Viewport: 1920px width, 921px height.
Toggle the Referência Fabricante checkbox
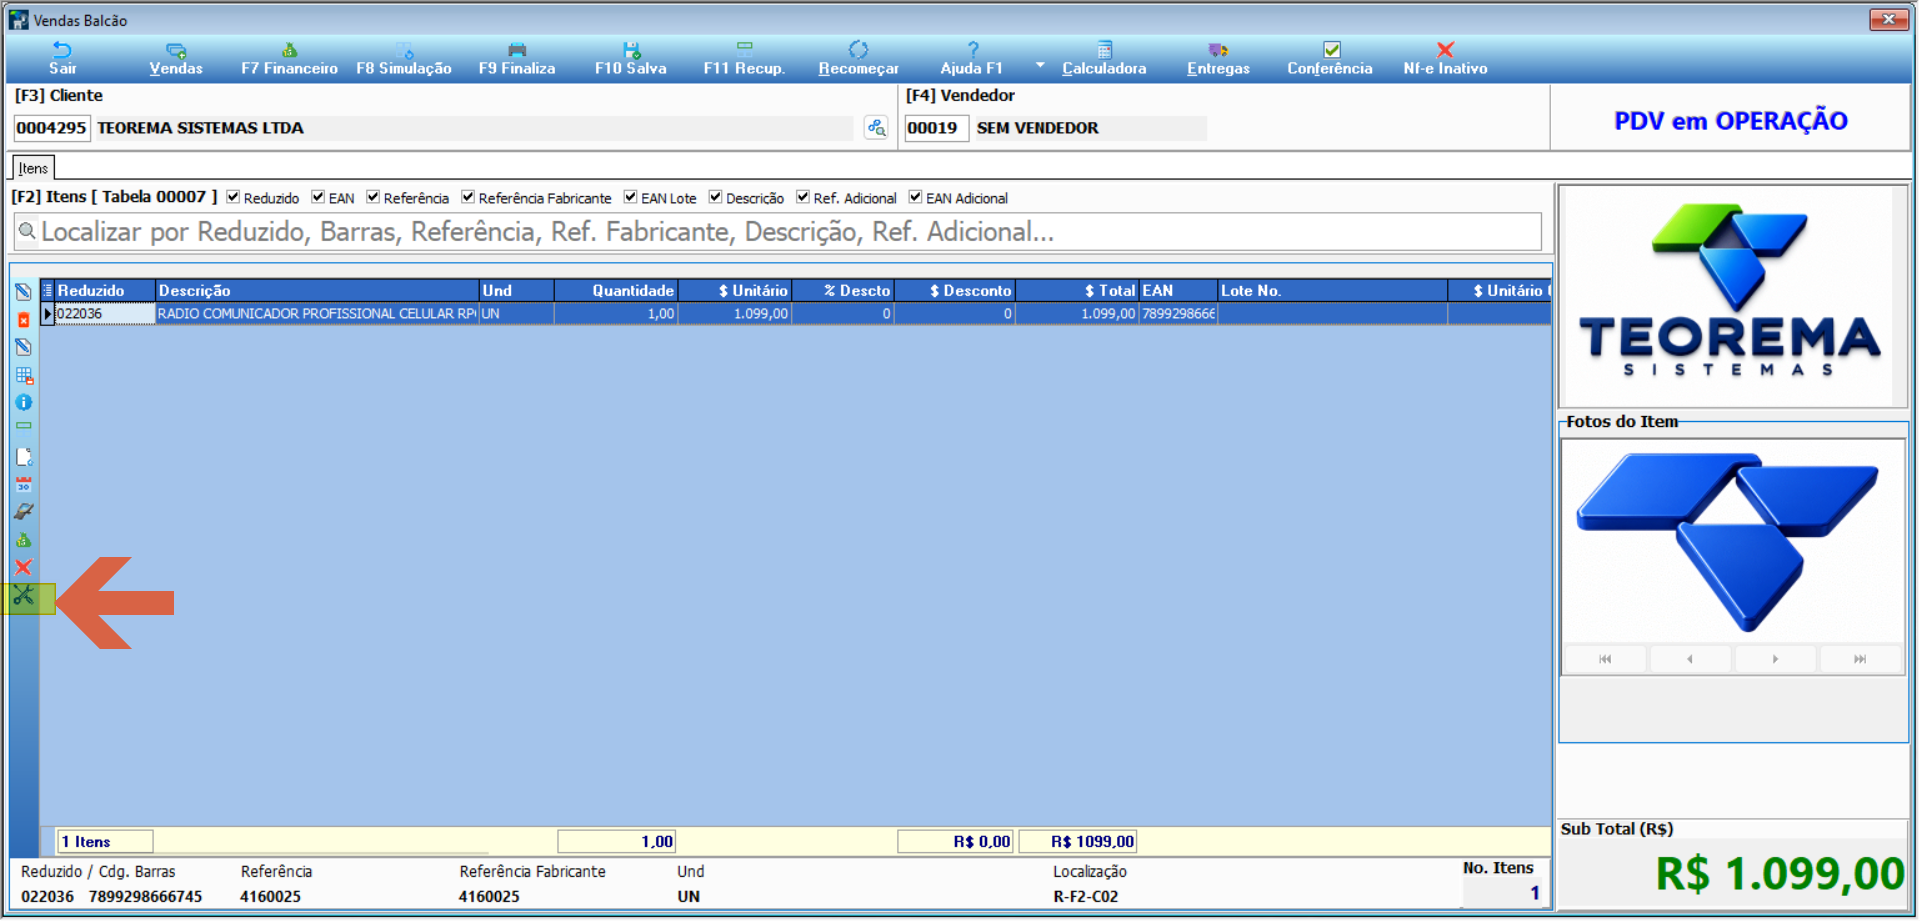(x=468, y=197)
